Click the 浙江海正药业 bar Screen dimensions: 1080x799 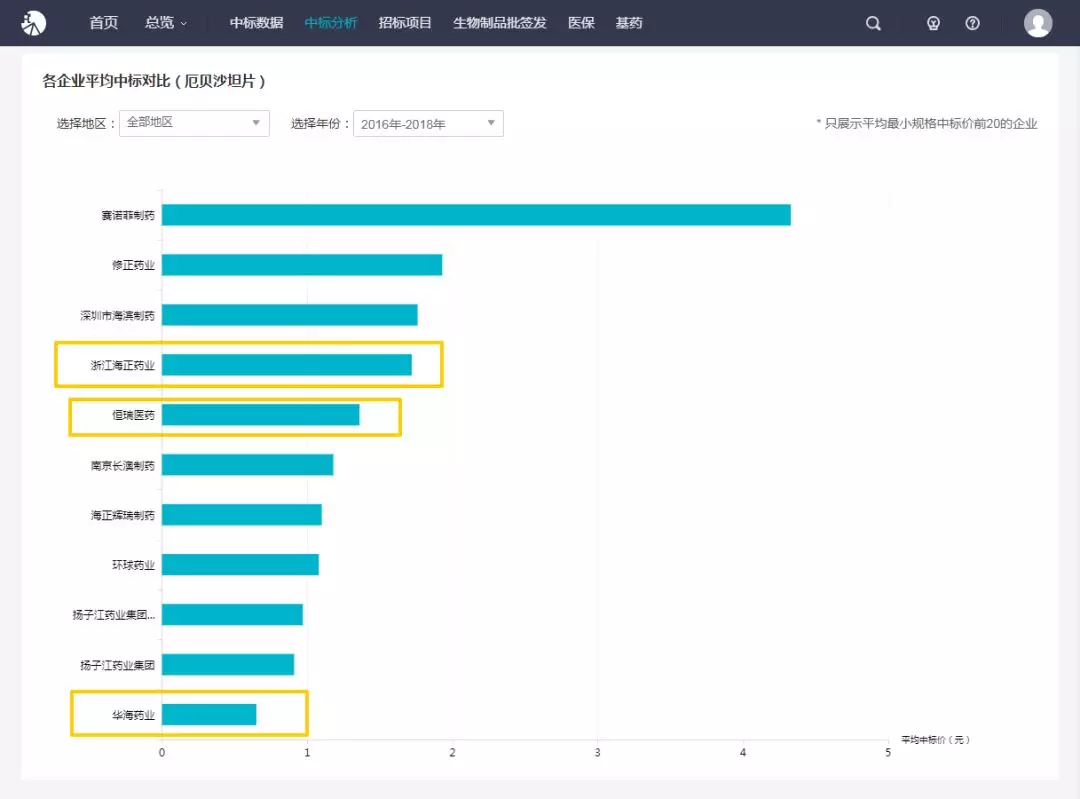click(x=287, y=364)
